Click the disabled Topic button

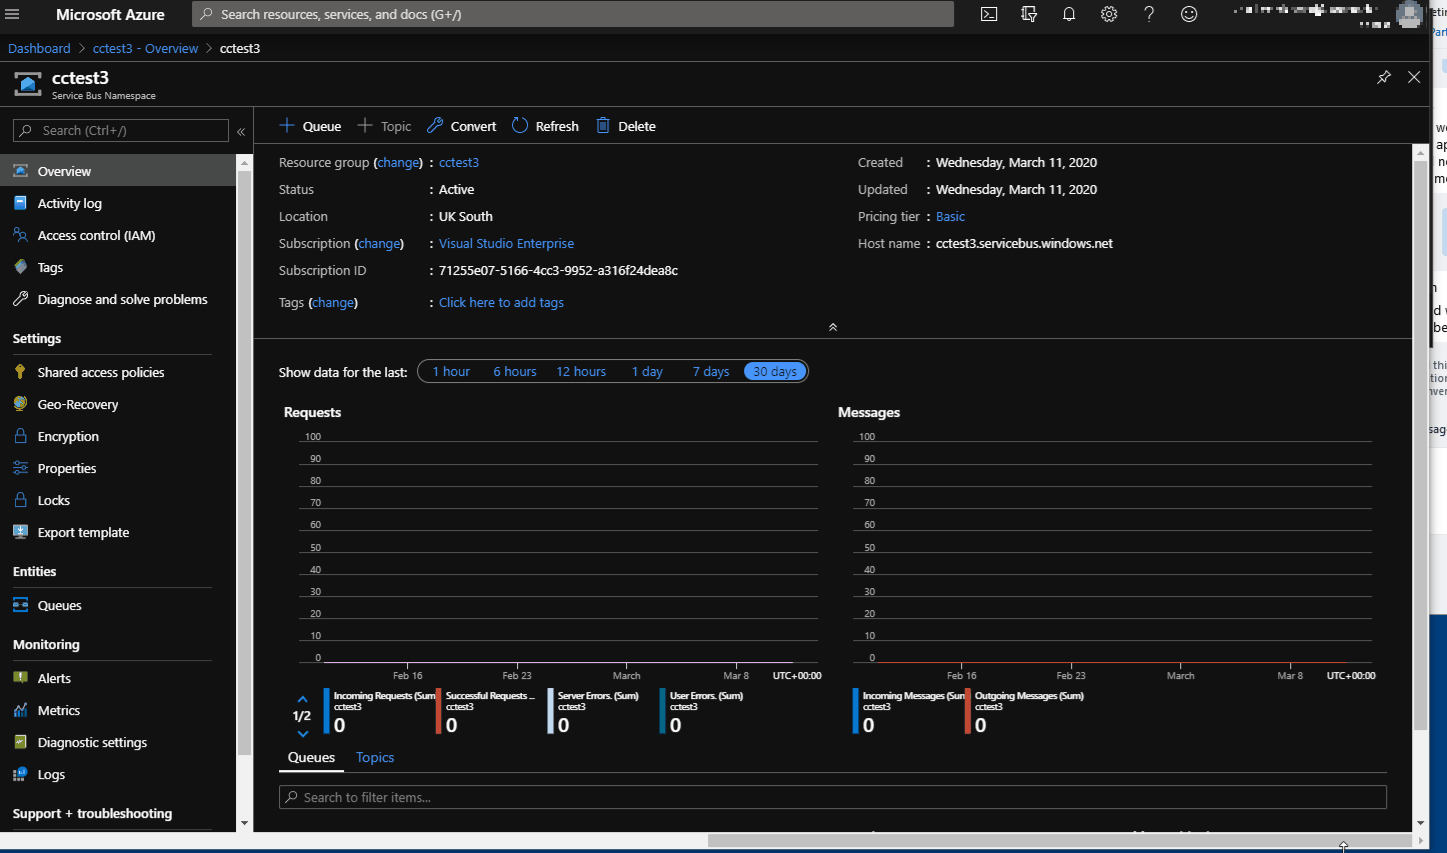click(x=384, y=126)
